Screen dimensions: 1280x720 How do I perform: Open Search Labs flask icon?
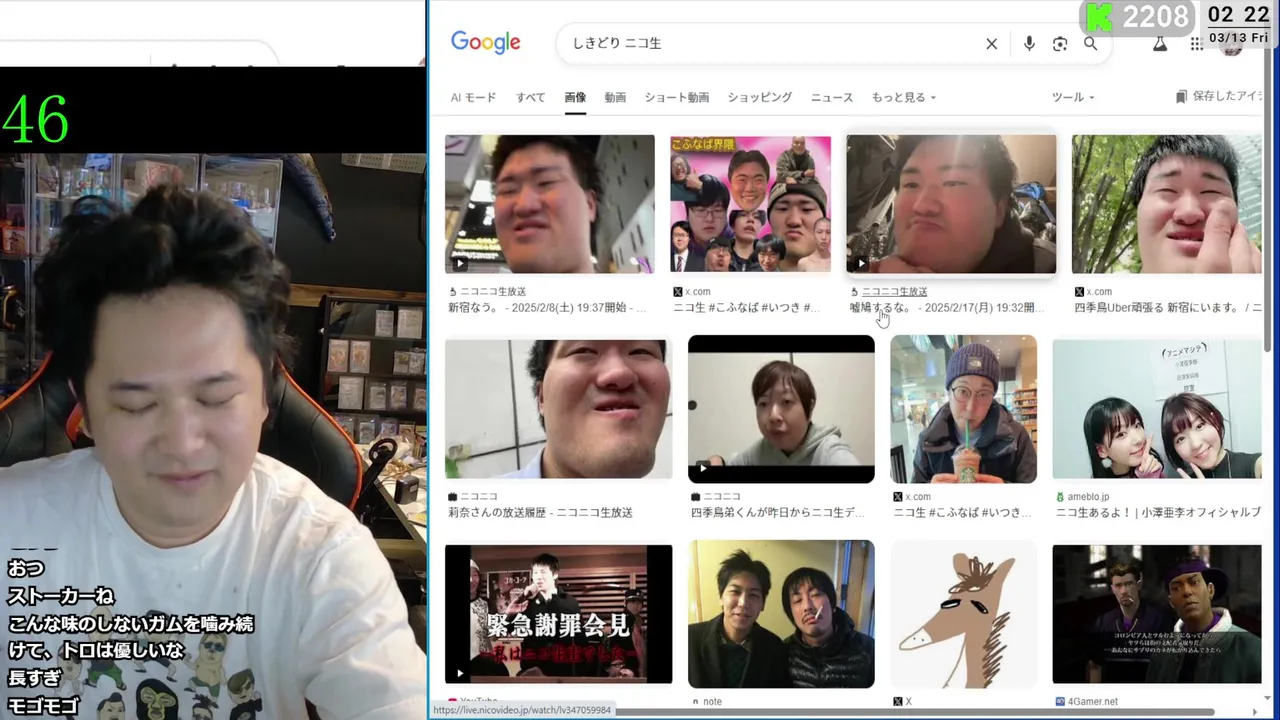click(x=1160, y=44)
